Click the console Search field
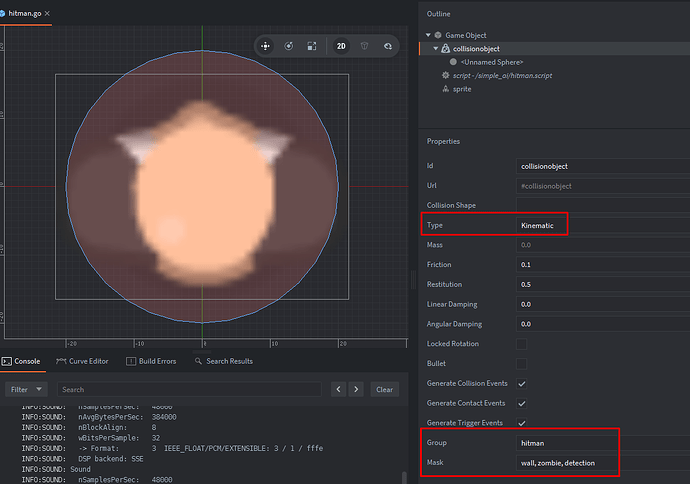690x484 pixels. point(189,389)
